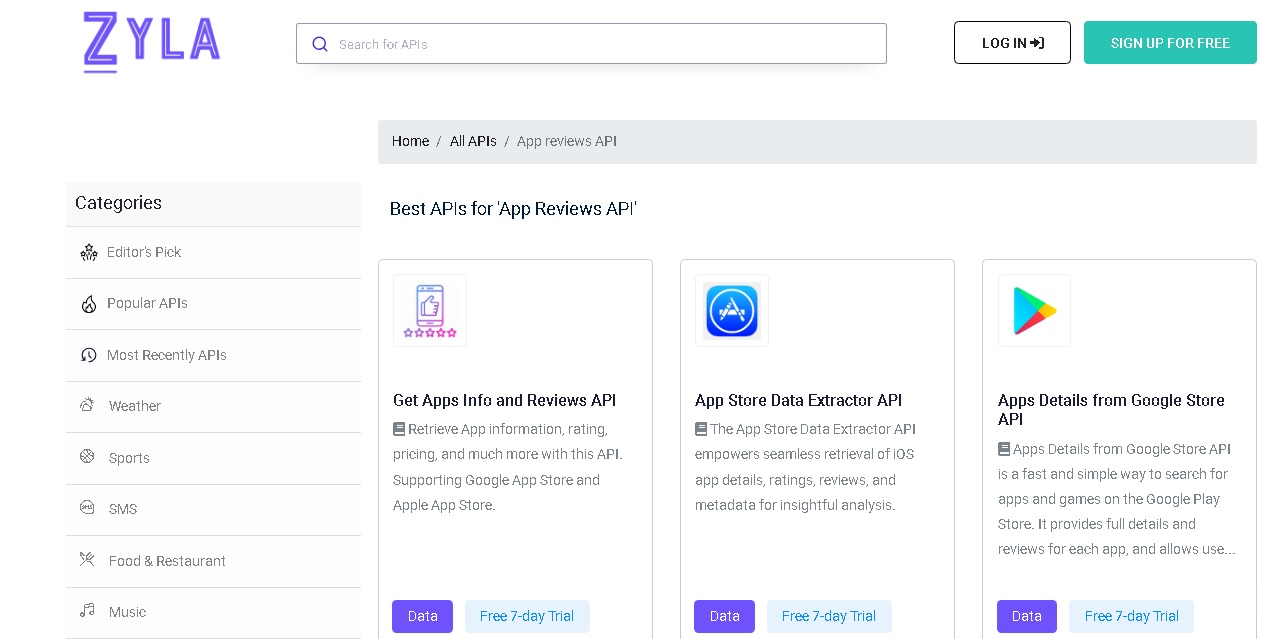This screenshot has width=1263, height=639.
Task: Click description text of Apps Details Google card
Action: 1117,499
